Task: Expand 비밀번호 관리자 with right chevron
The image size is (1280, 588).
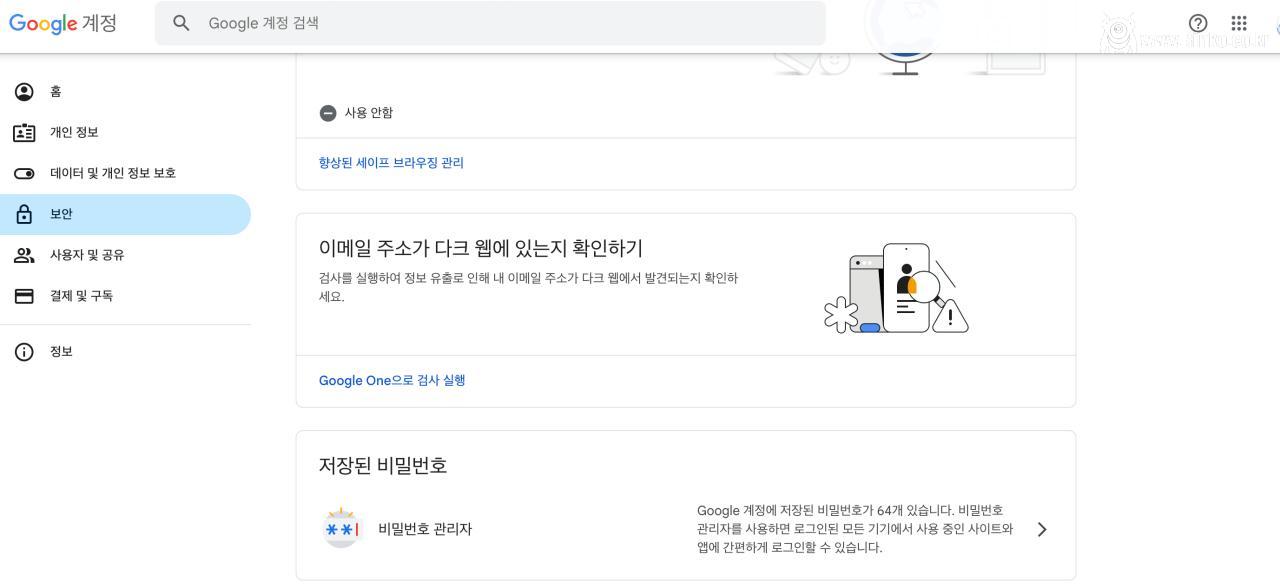Action: pyautogui.click(x=1042, y=529)
